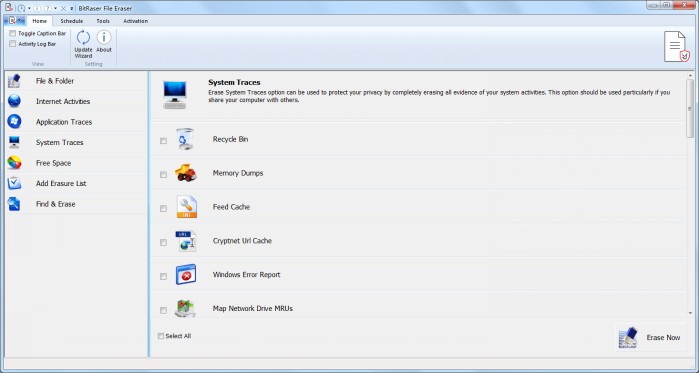699x373 pixels.
Task: Select Add Erasure List in the sidebar
Action: point(77,183)
